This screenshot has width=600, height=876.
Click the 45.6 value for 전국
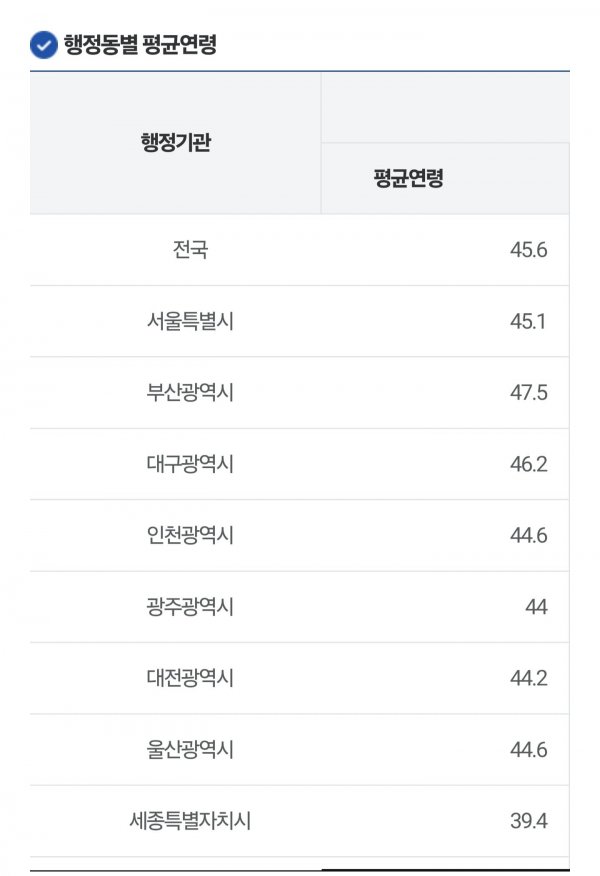click(528, 250)
